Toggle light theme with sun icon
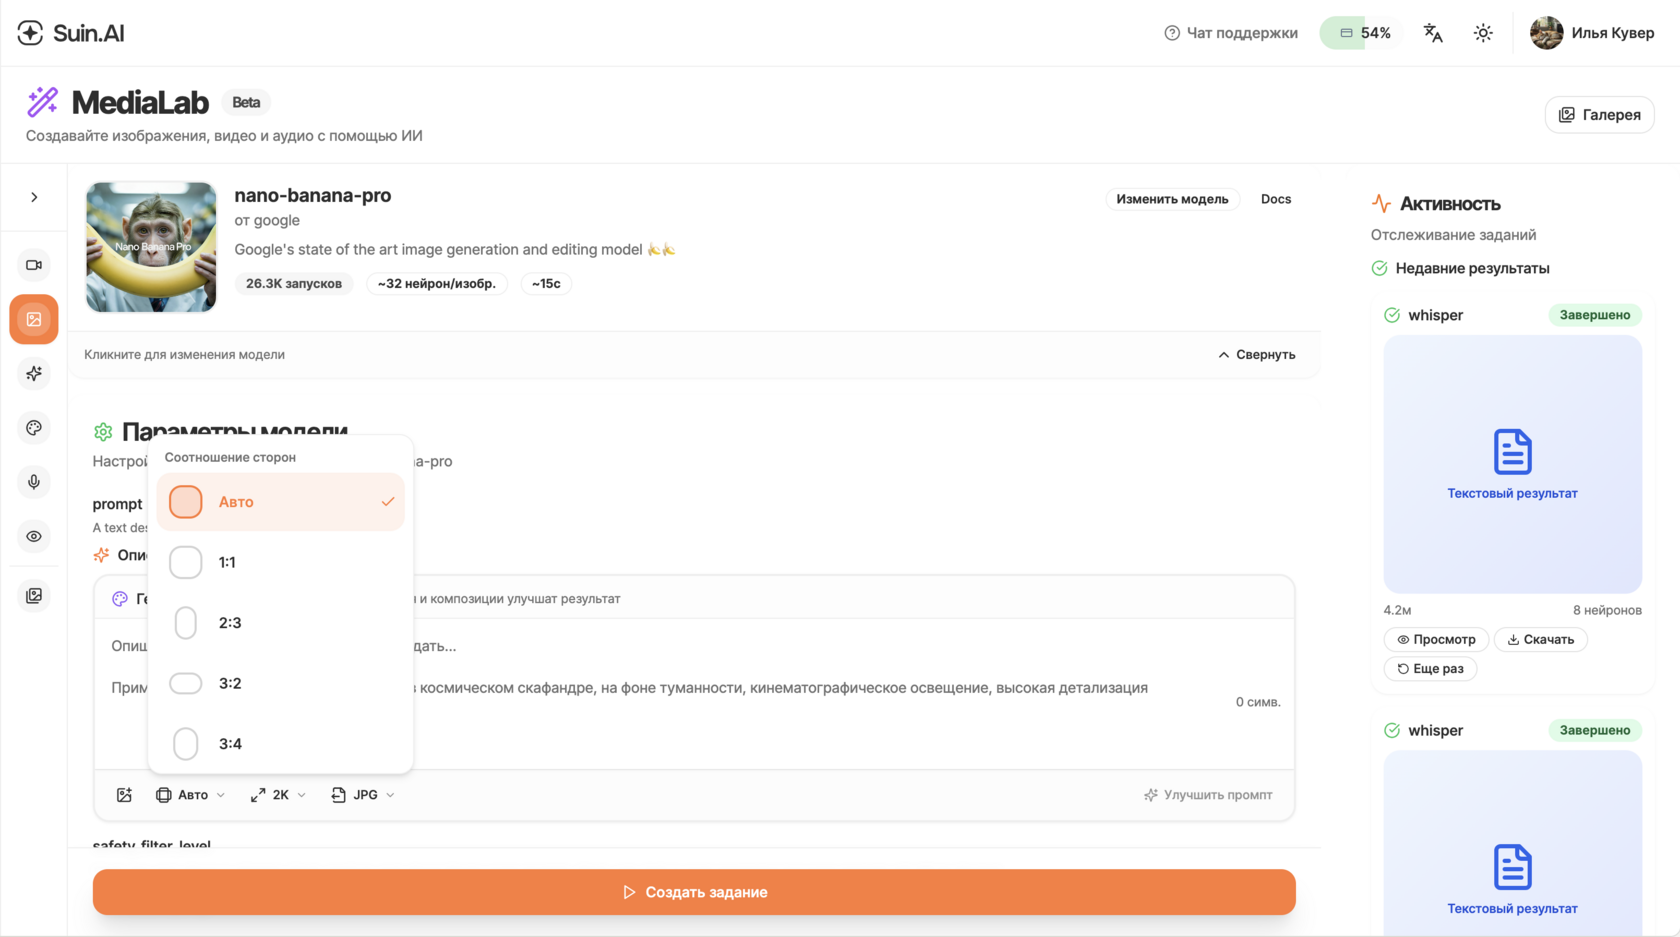 point(1483,33)
